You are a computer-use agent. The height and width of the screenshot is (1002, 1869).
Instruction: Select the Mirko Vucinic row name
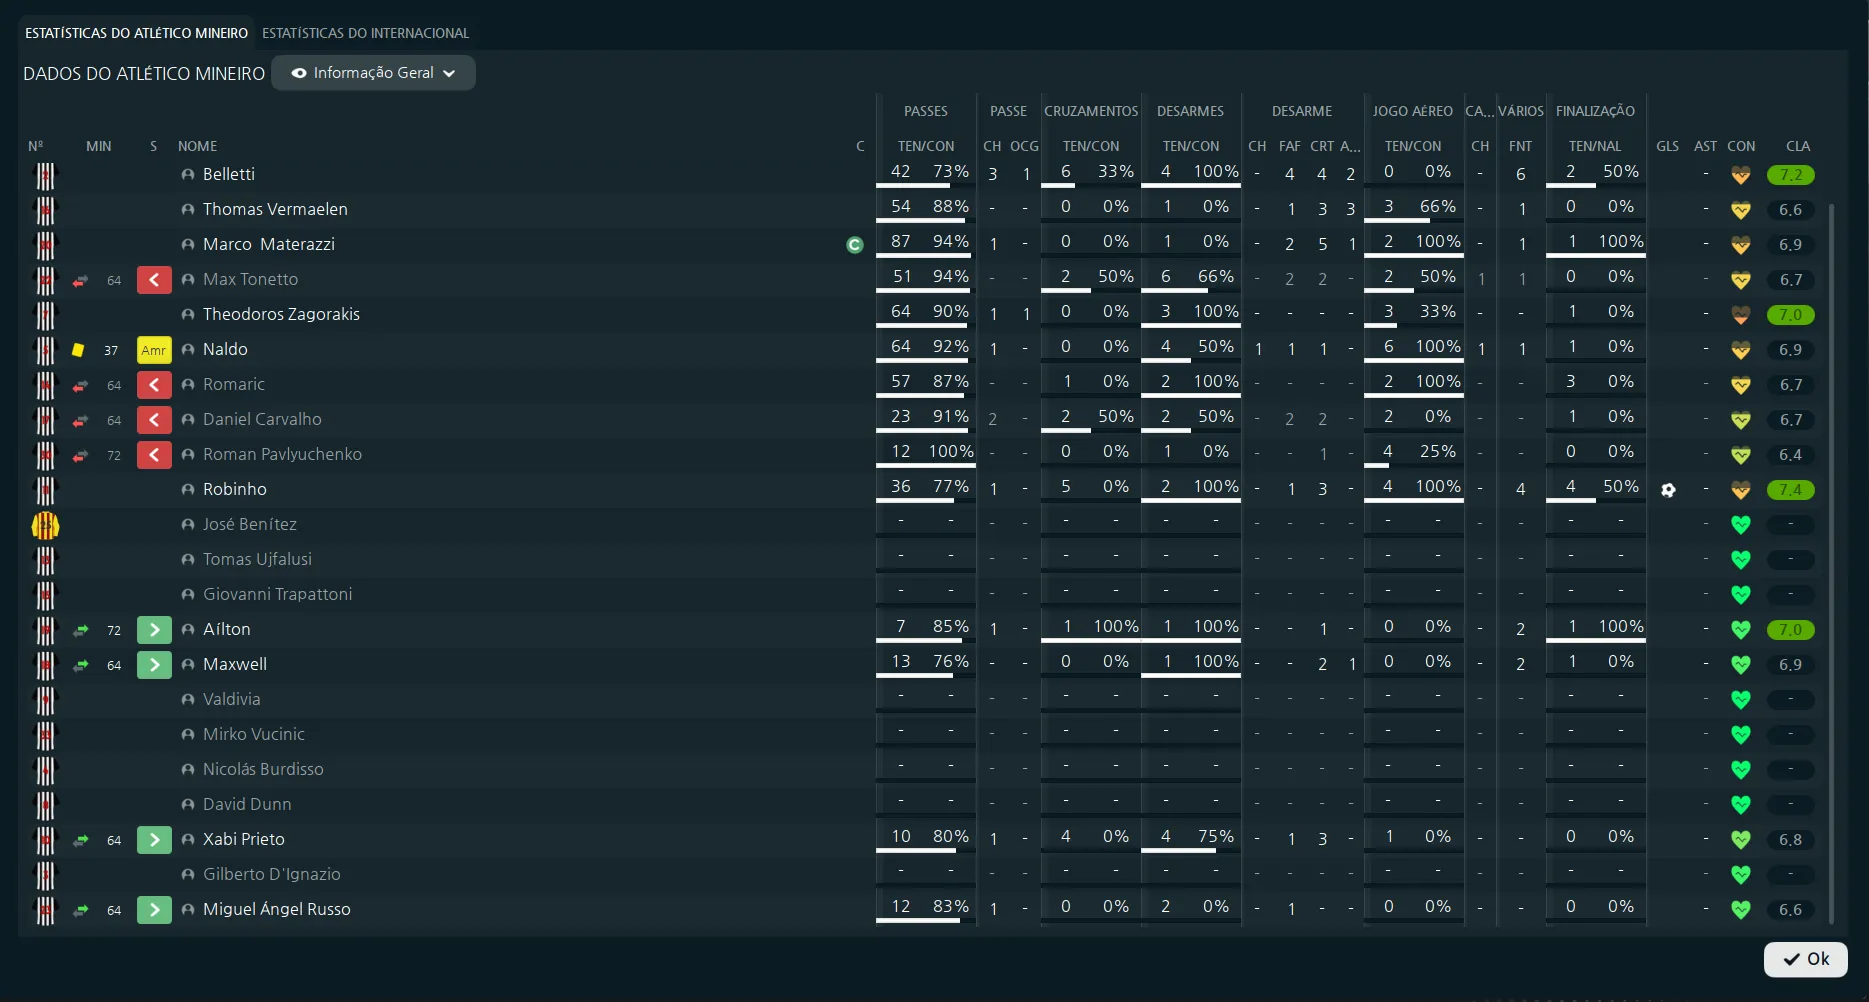[x=253, y=734]
